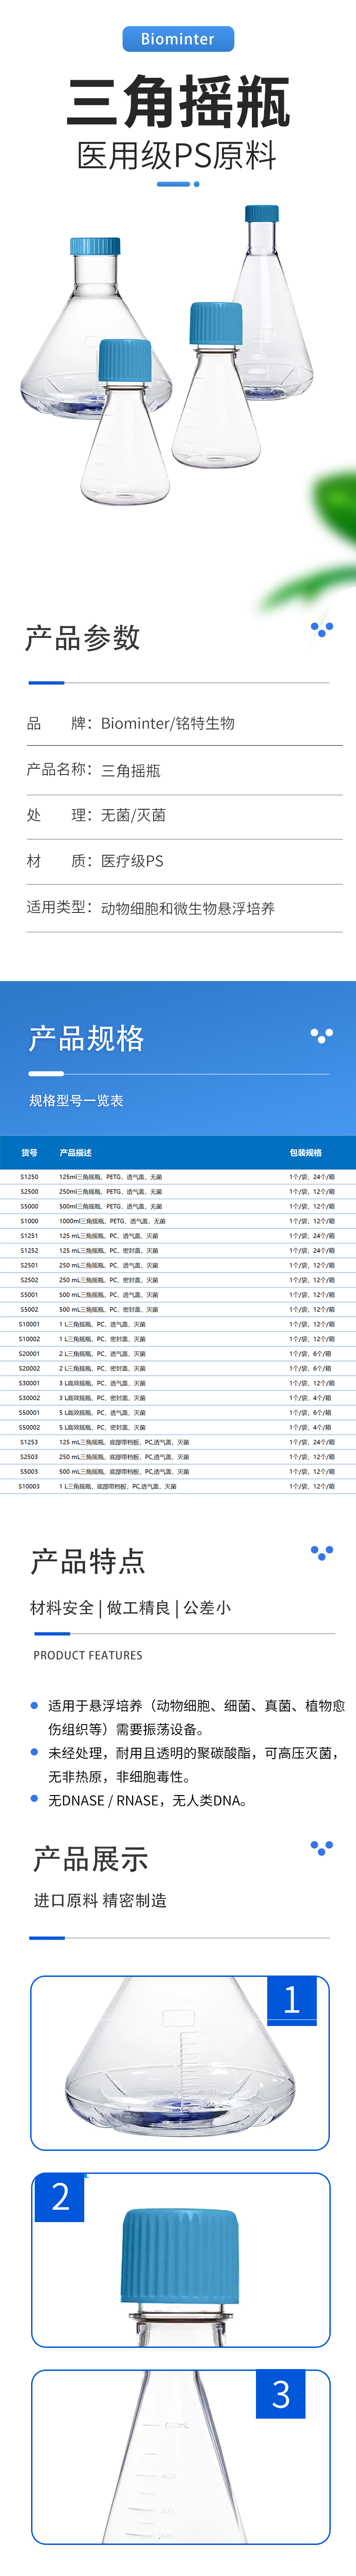This screenshot has height=2576, width=356.
Task: Select the 货号 column header
Action: [x=29, y=1153]
